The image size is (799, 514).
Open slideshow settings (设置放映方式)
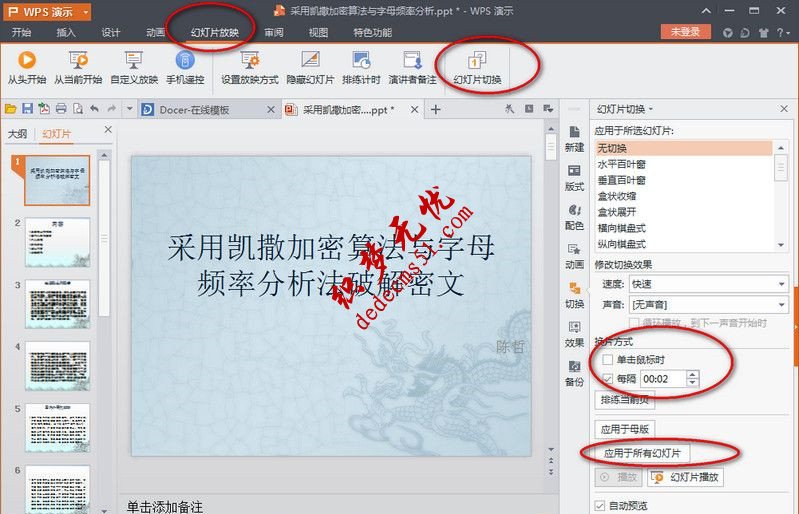tap(250, 67)
